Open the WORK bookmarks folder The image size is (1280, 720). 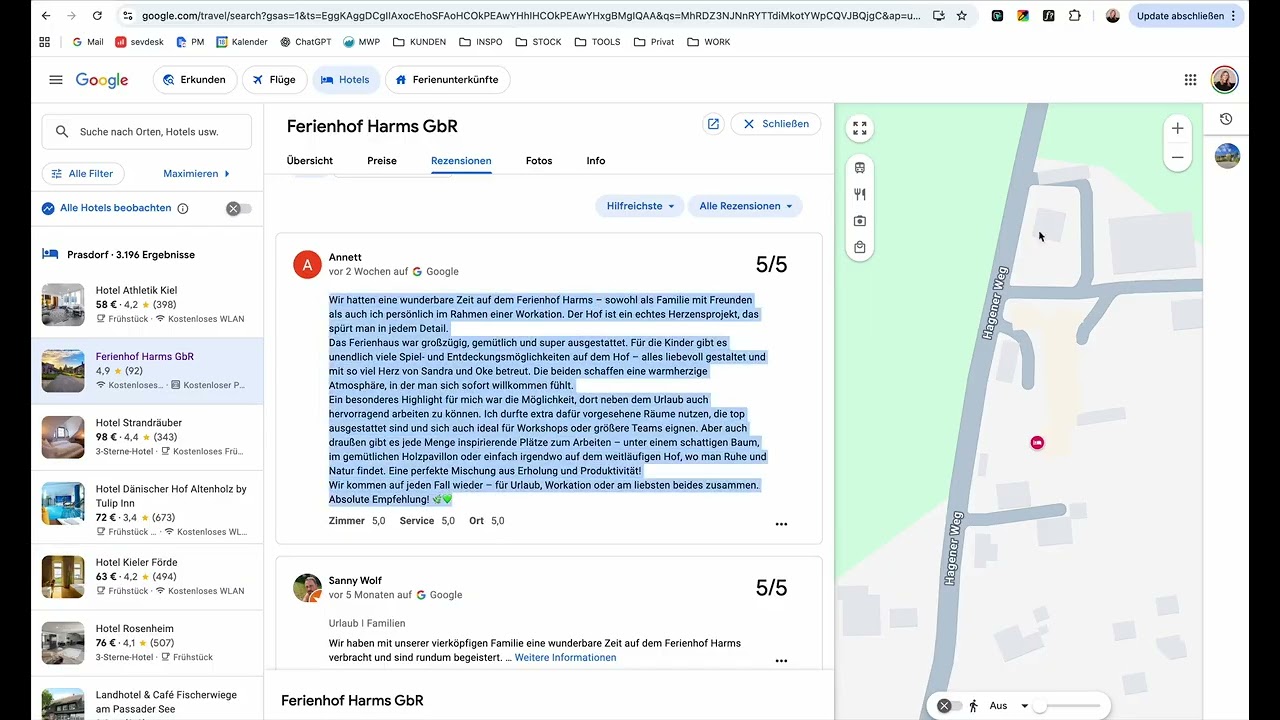pyautogui.click(x=709, y=42)
